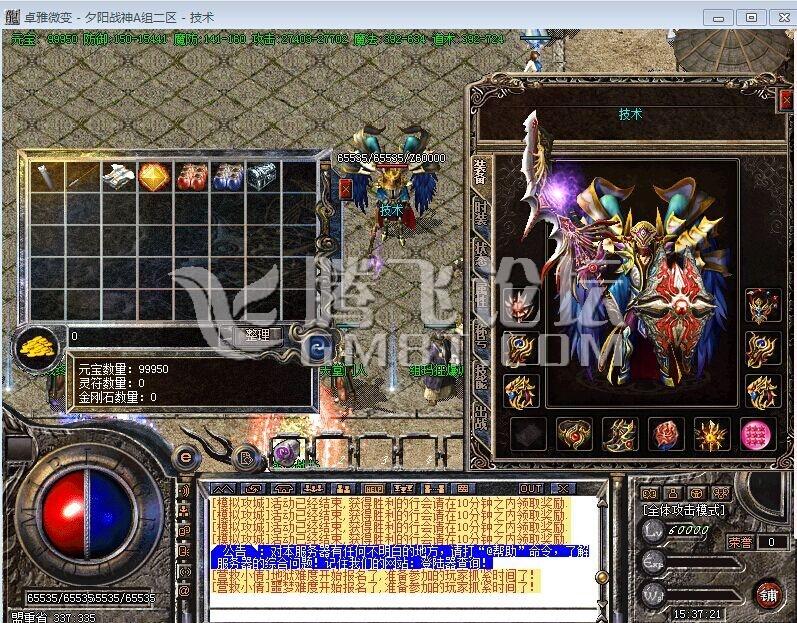Select the silver treasure chest in the bag
This screenshot has height=623, width=797.
click(262, 177)
